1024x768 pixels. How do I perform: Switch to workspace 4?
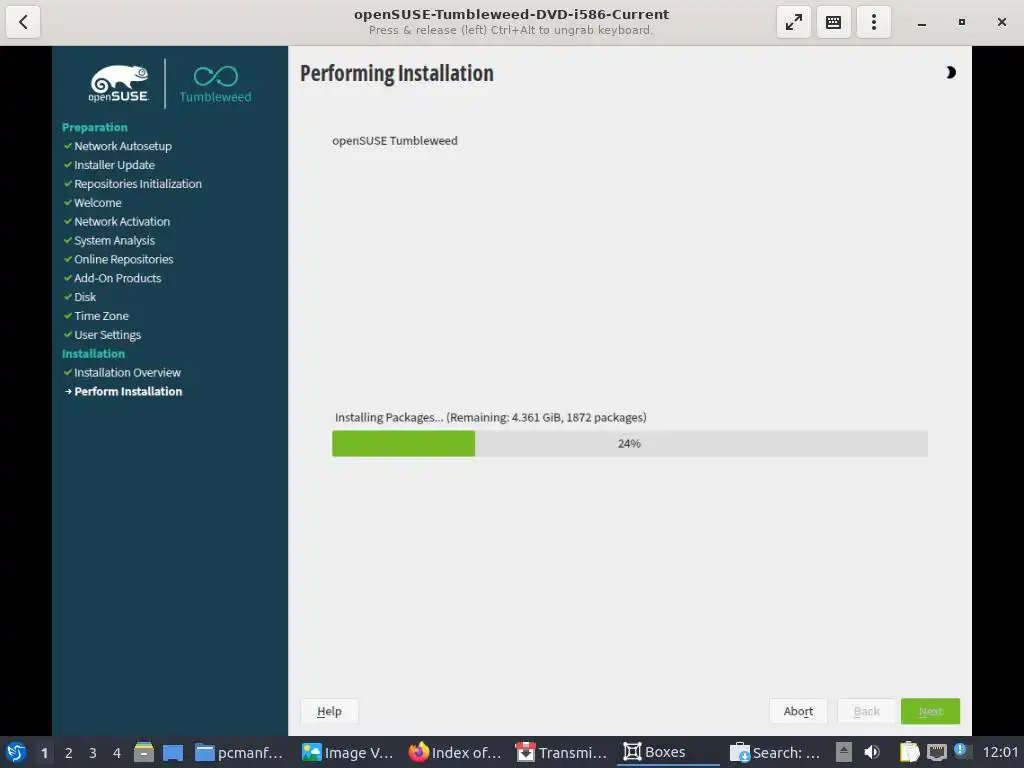117,752
